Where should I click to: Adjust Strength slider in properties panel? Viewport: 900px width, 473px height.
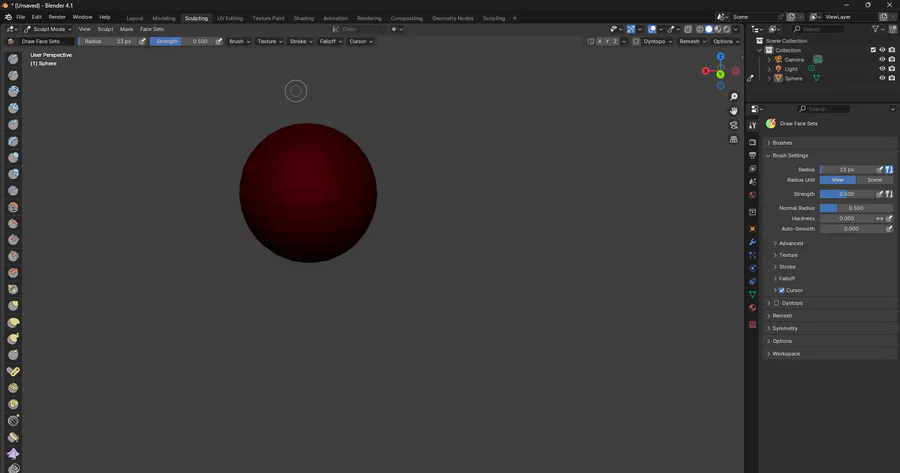(847, 194)
